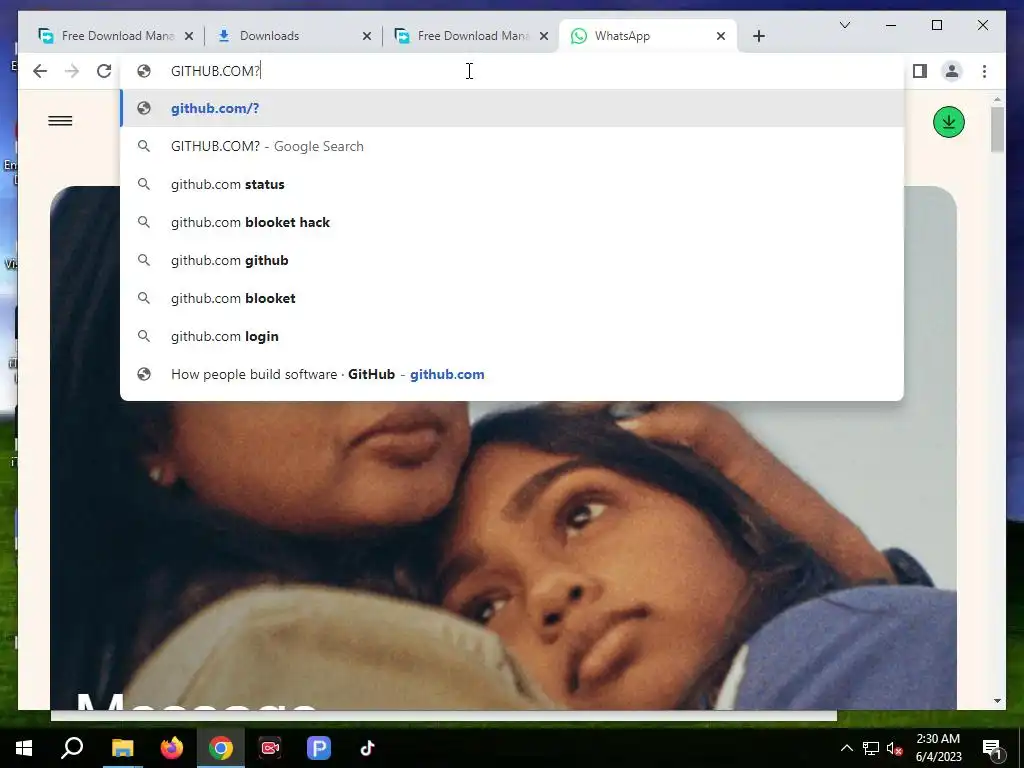Choose the github.com/? suggestion
Viewport: 1024px width, 768px height.
coord(512,108)
